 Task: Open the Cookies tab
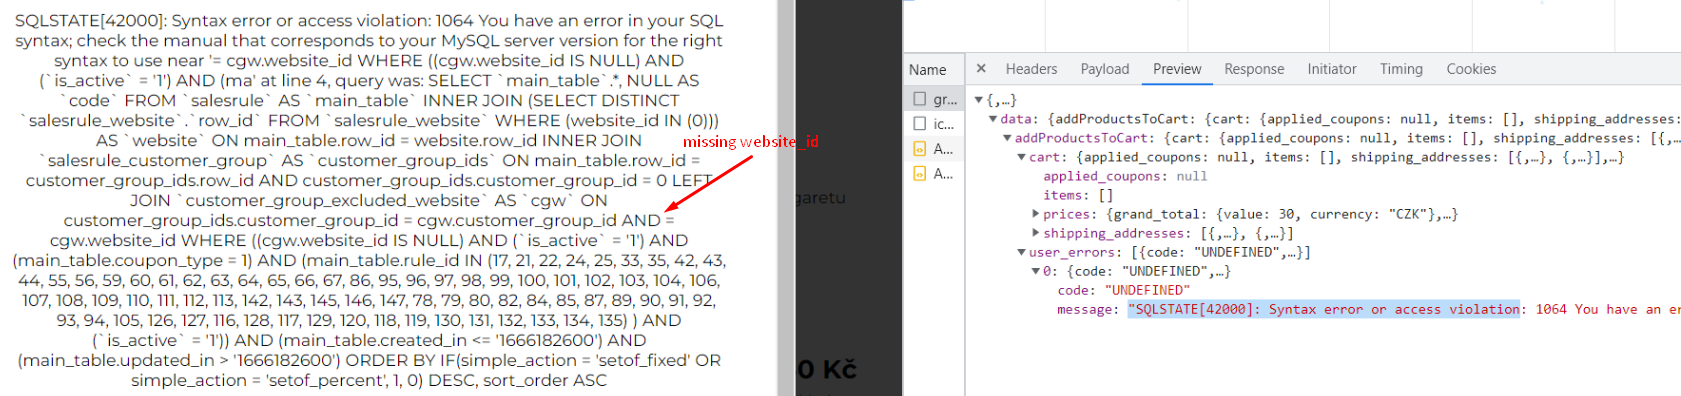coord(1471,69)
